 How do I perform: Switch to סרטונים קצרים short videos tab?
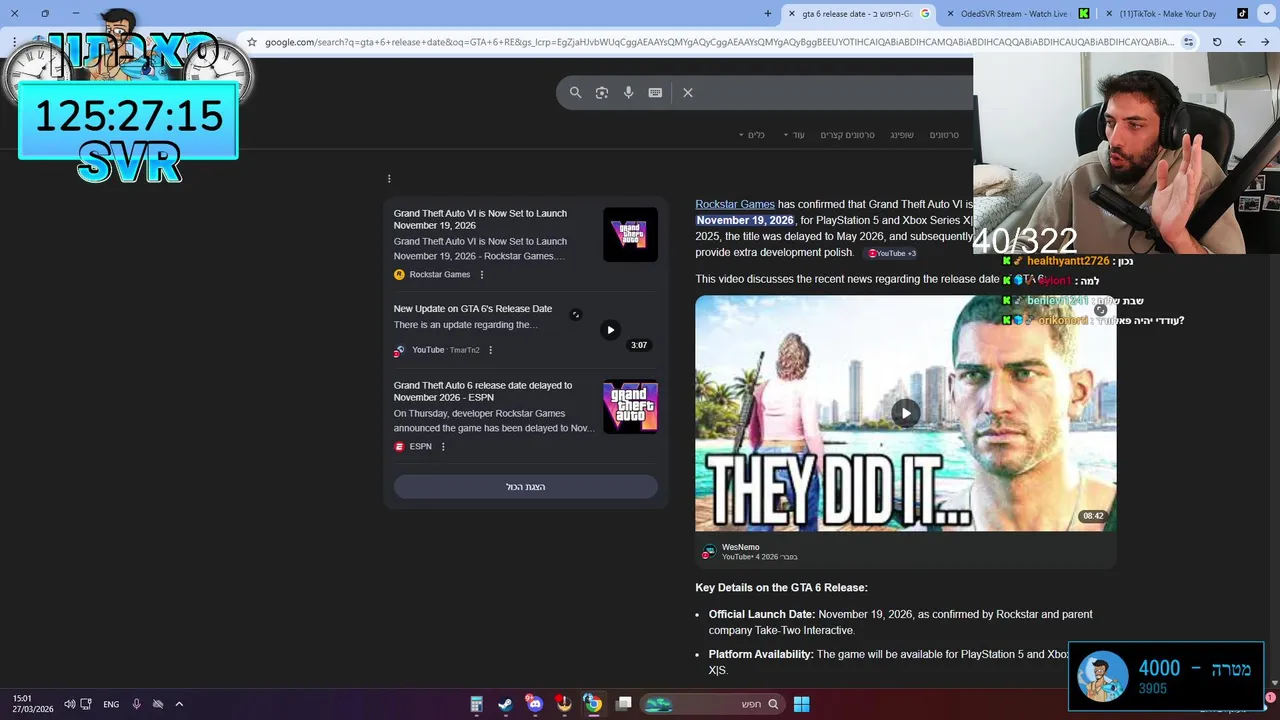pos(847,135)
